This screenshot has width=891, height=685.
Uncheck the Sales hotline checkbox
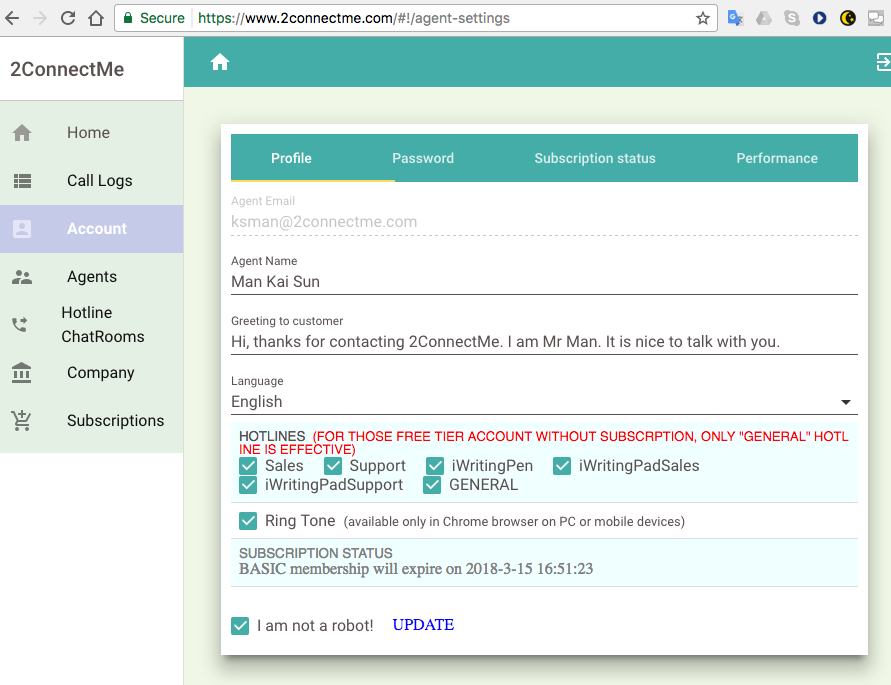[248, 466]
